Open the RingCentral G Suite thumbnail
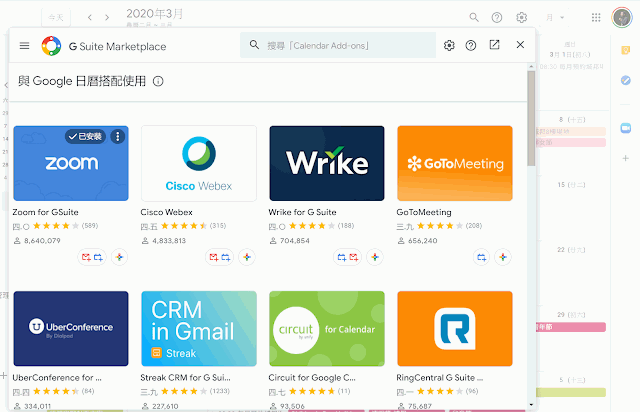Viewport: 640px width, 412px height. coord(455,328)
